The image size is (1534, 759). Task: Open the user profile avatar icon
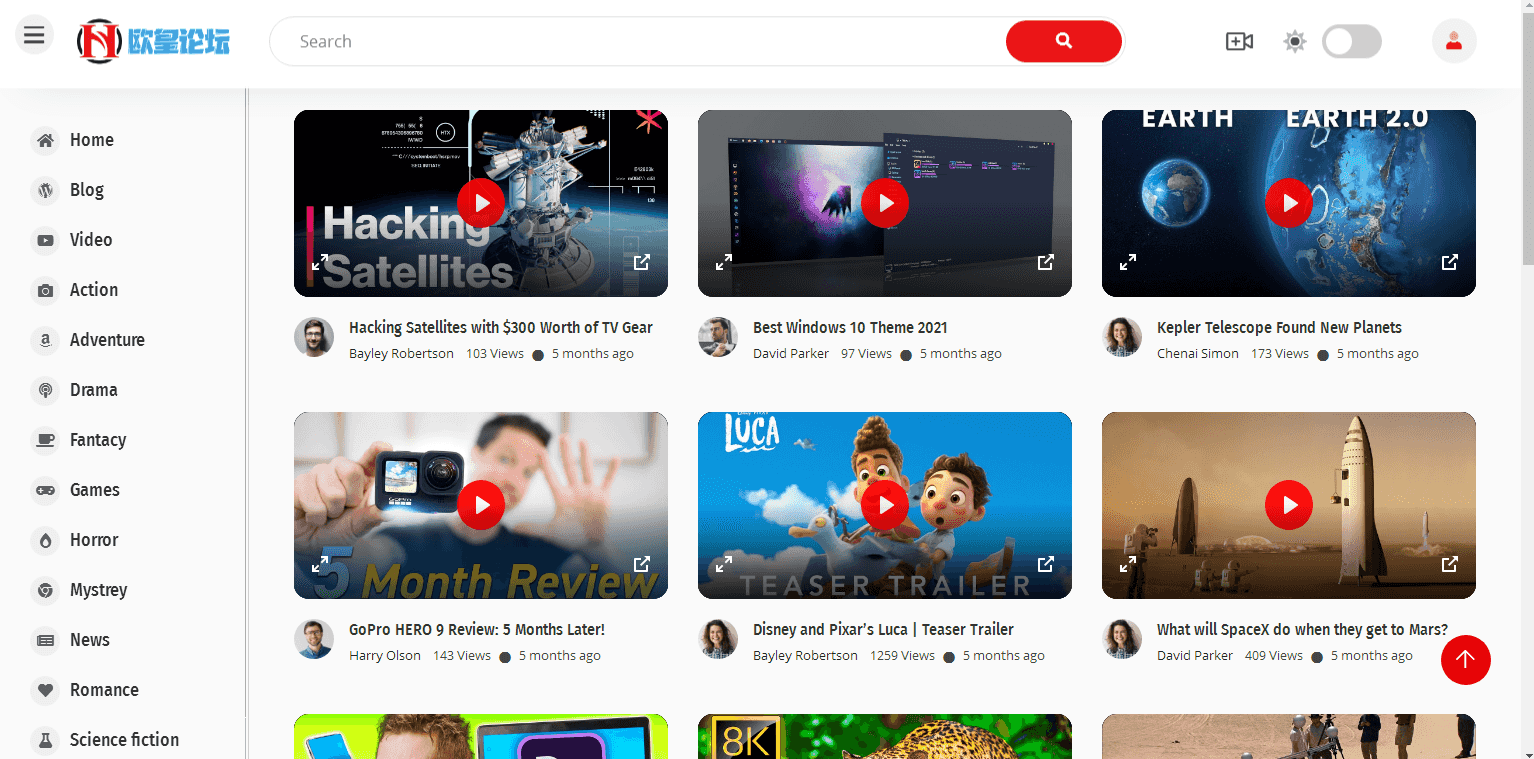1454,41
